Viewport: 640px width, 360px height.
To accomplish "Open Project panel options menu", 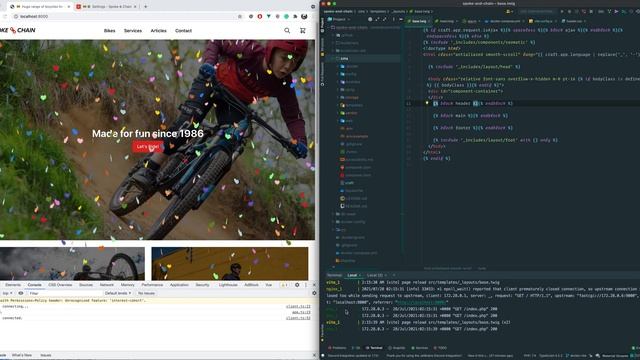I will 393,19.
